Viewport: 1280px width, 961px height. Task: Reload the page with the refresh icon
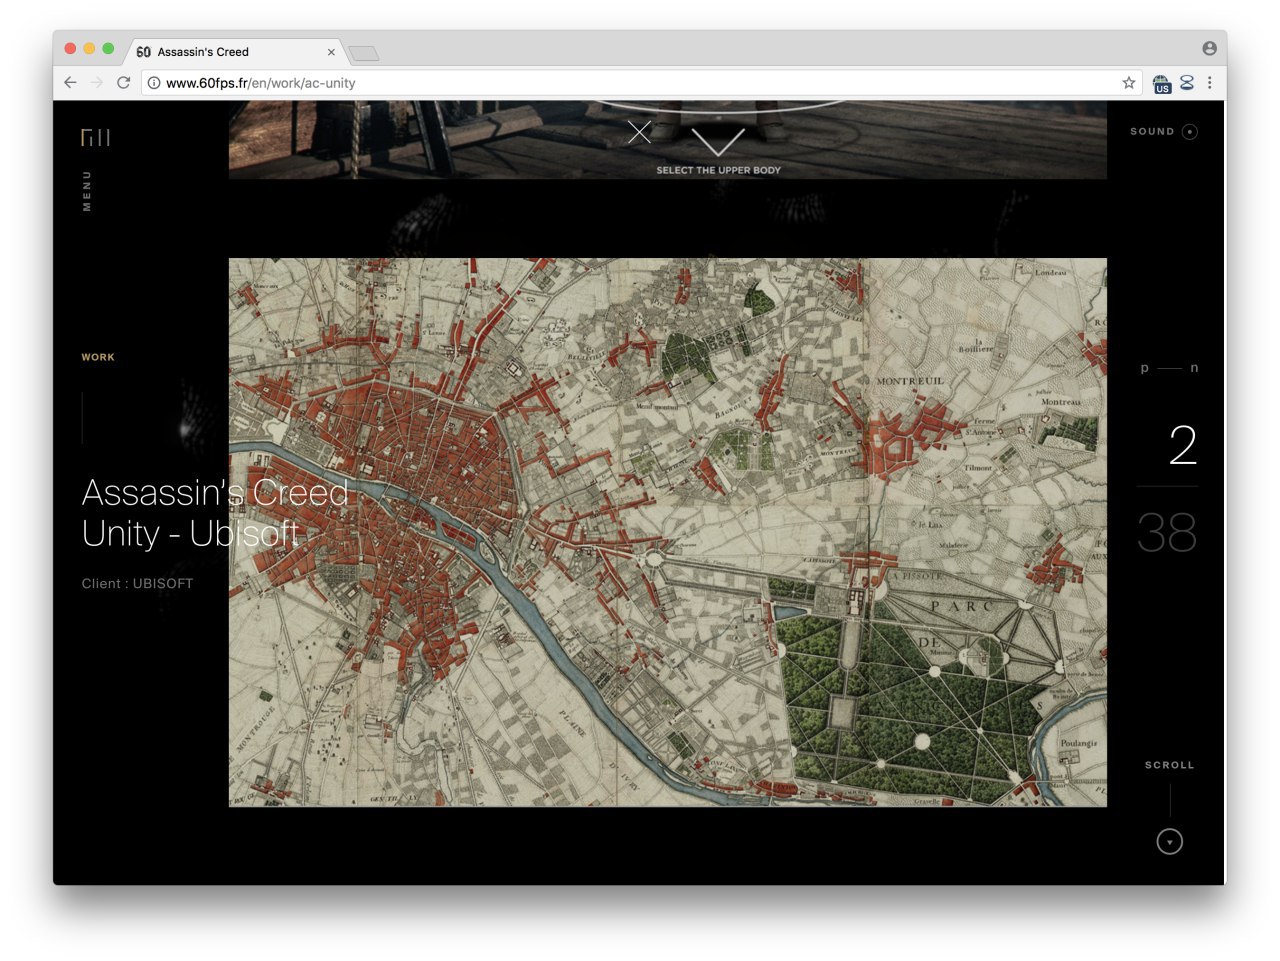[x=124, y=83]
